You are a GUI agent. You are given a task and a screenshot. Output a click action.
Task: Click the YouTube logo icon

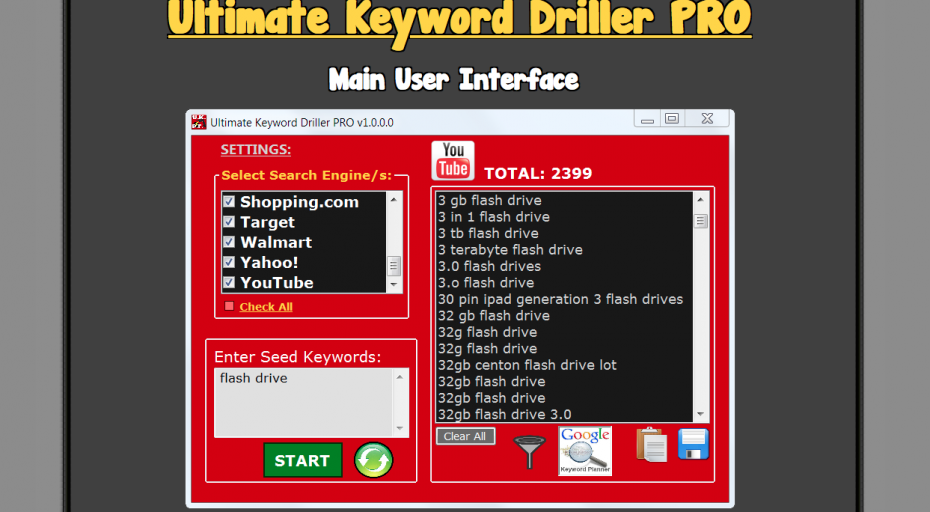(x=453, y=161)
